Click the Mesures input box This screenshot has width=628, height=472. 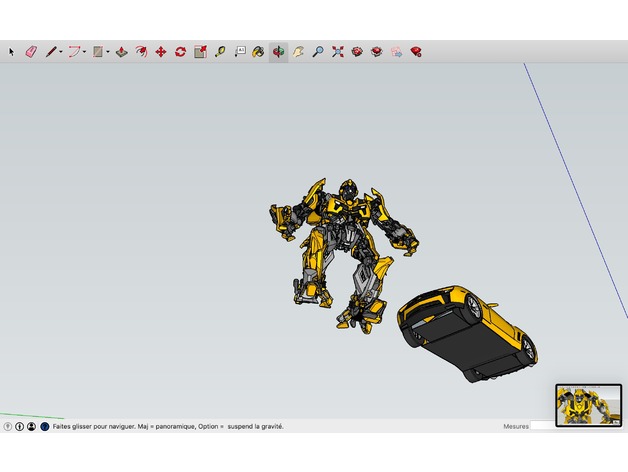[x=543, y=426]
